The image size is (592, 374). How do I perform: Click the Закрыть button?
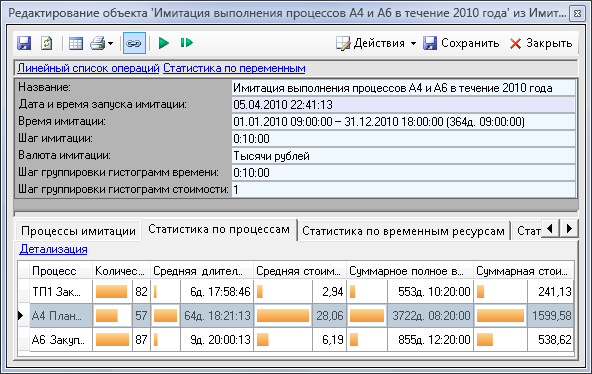coord(541,43)
